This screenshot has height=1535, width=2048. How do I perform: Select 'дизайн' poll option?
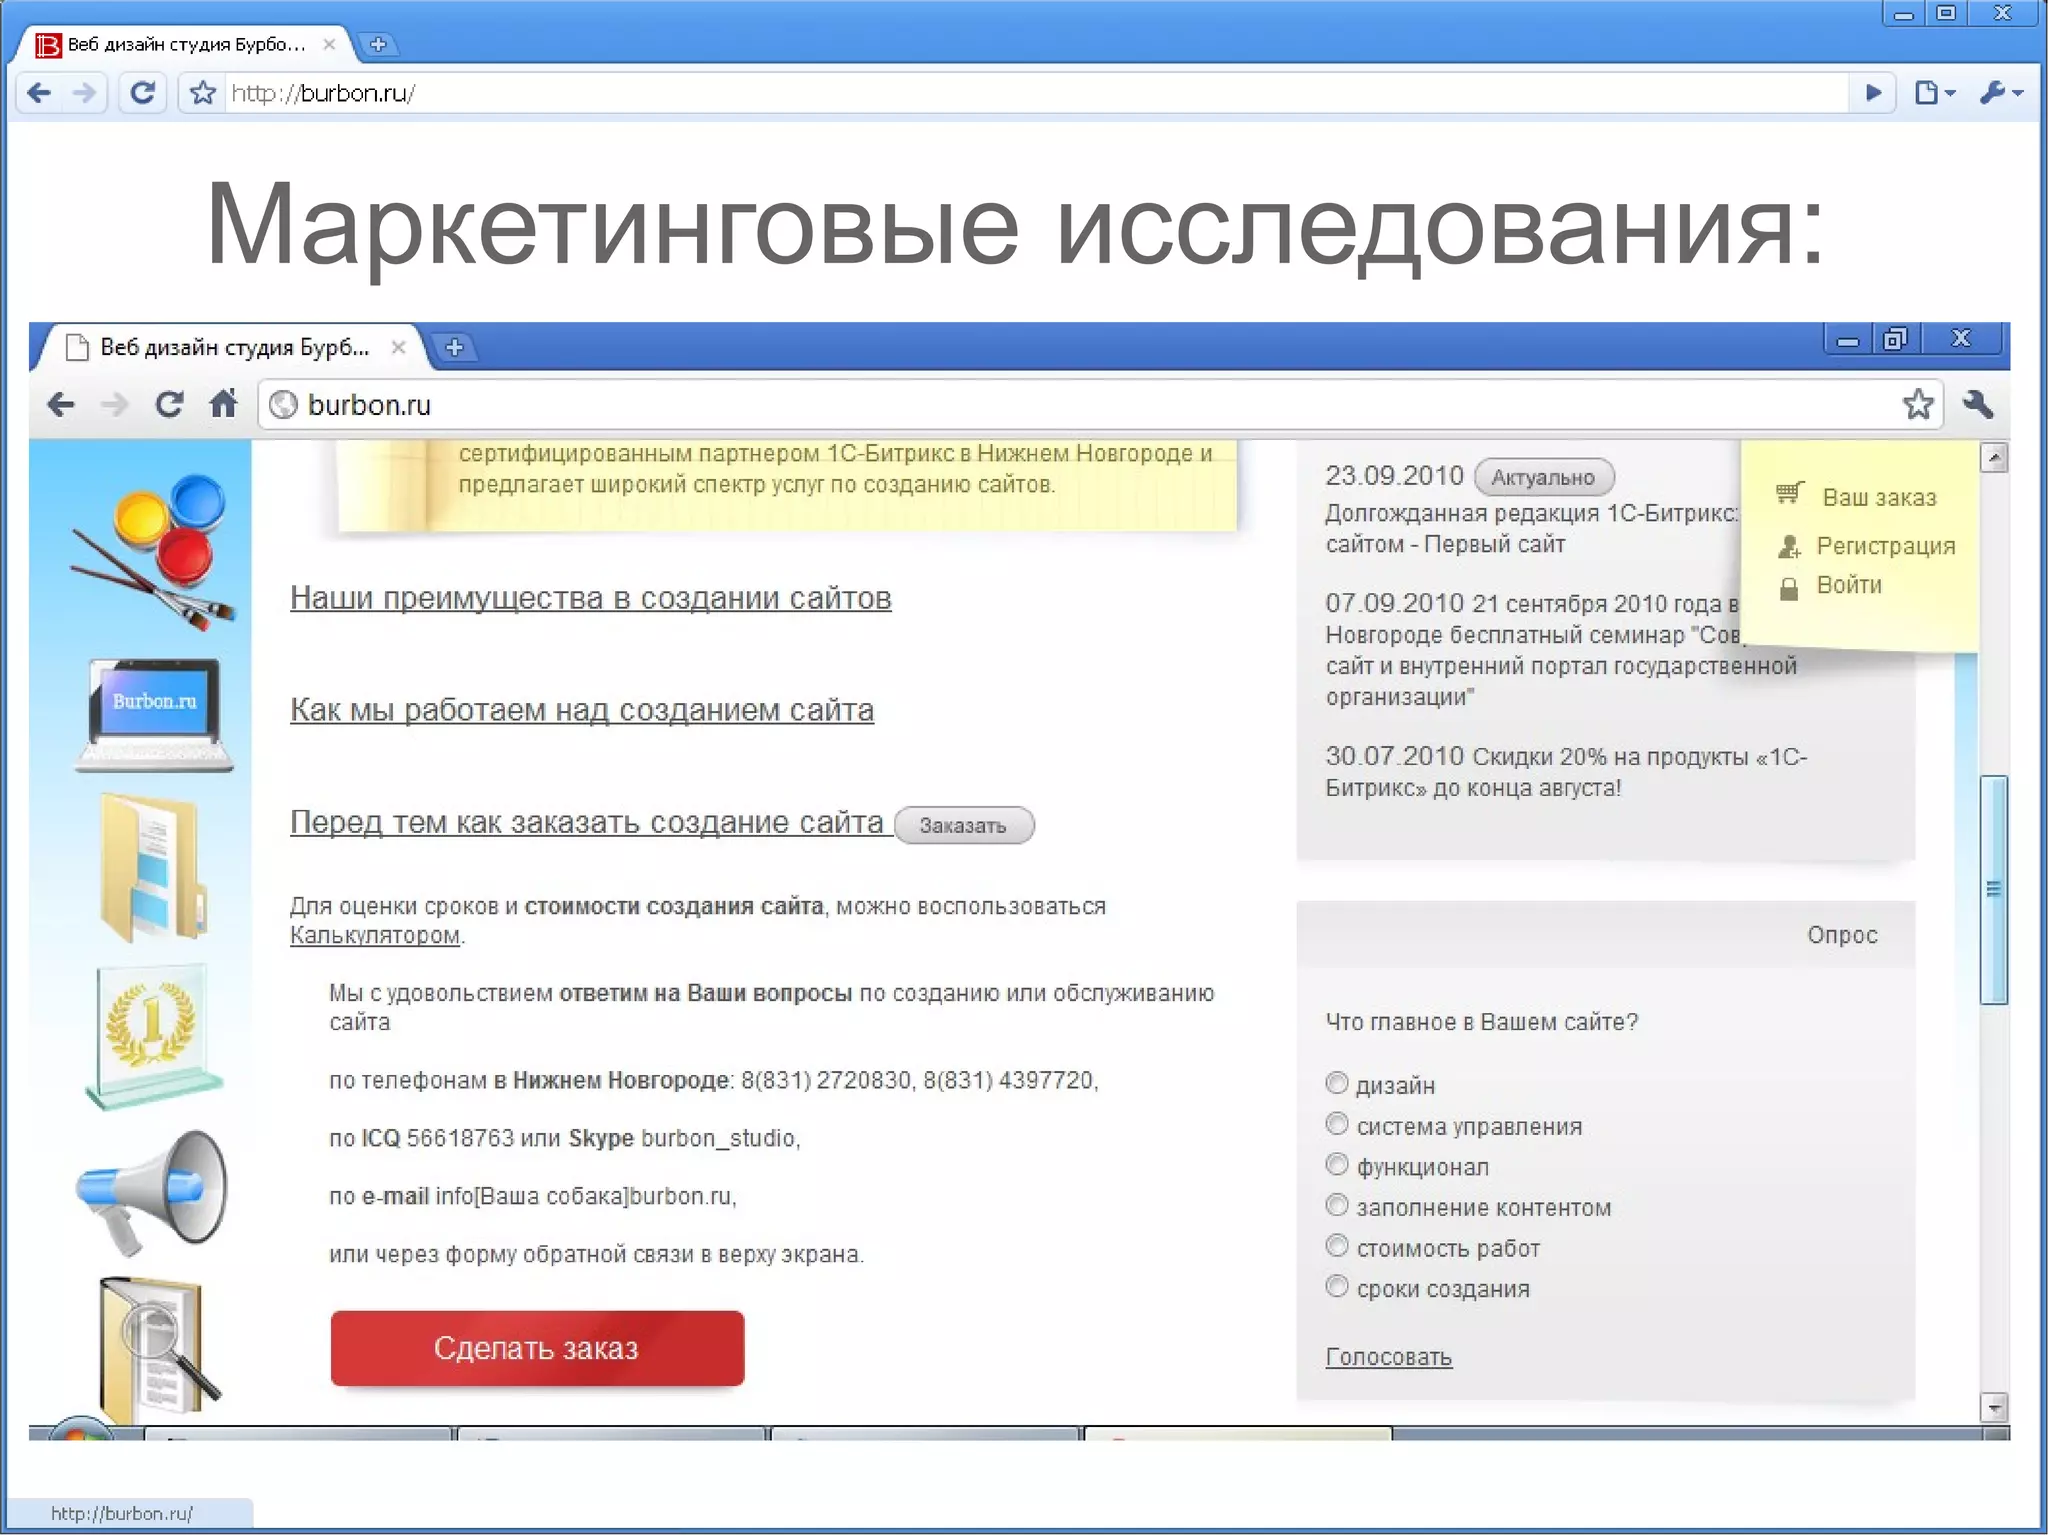coord(1337,1083)
